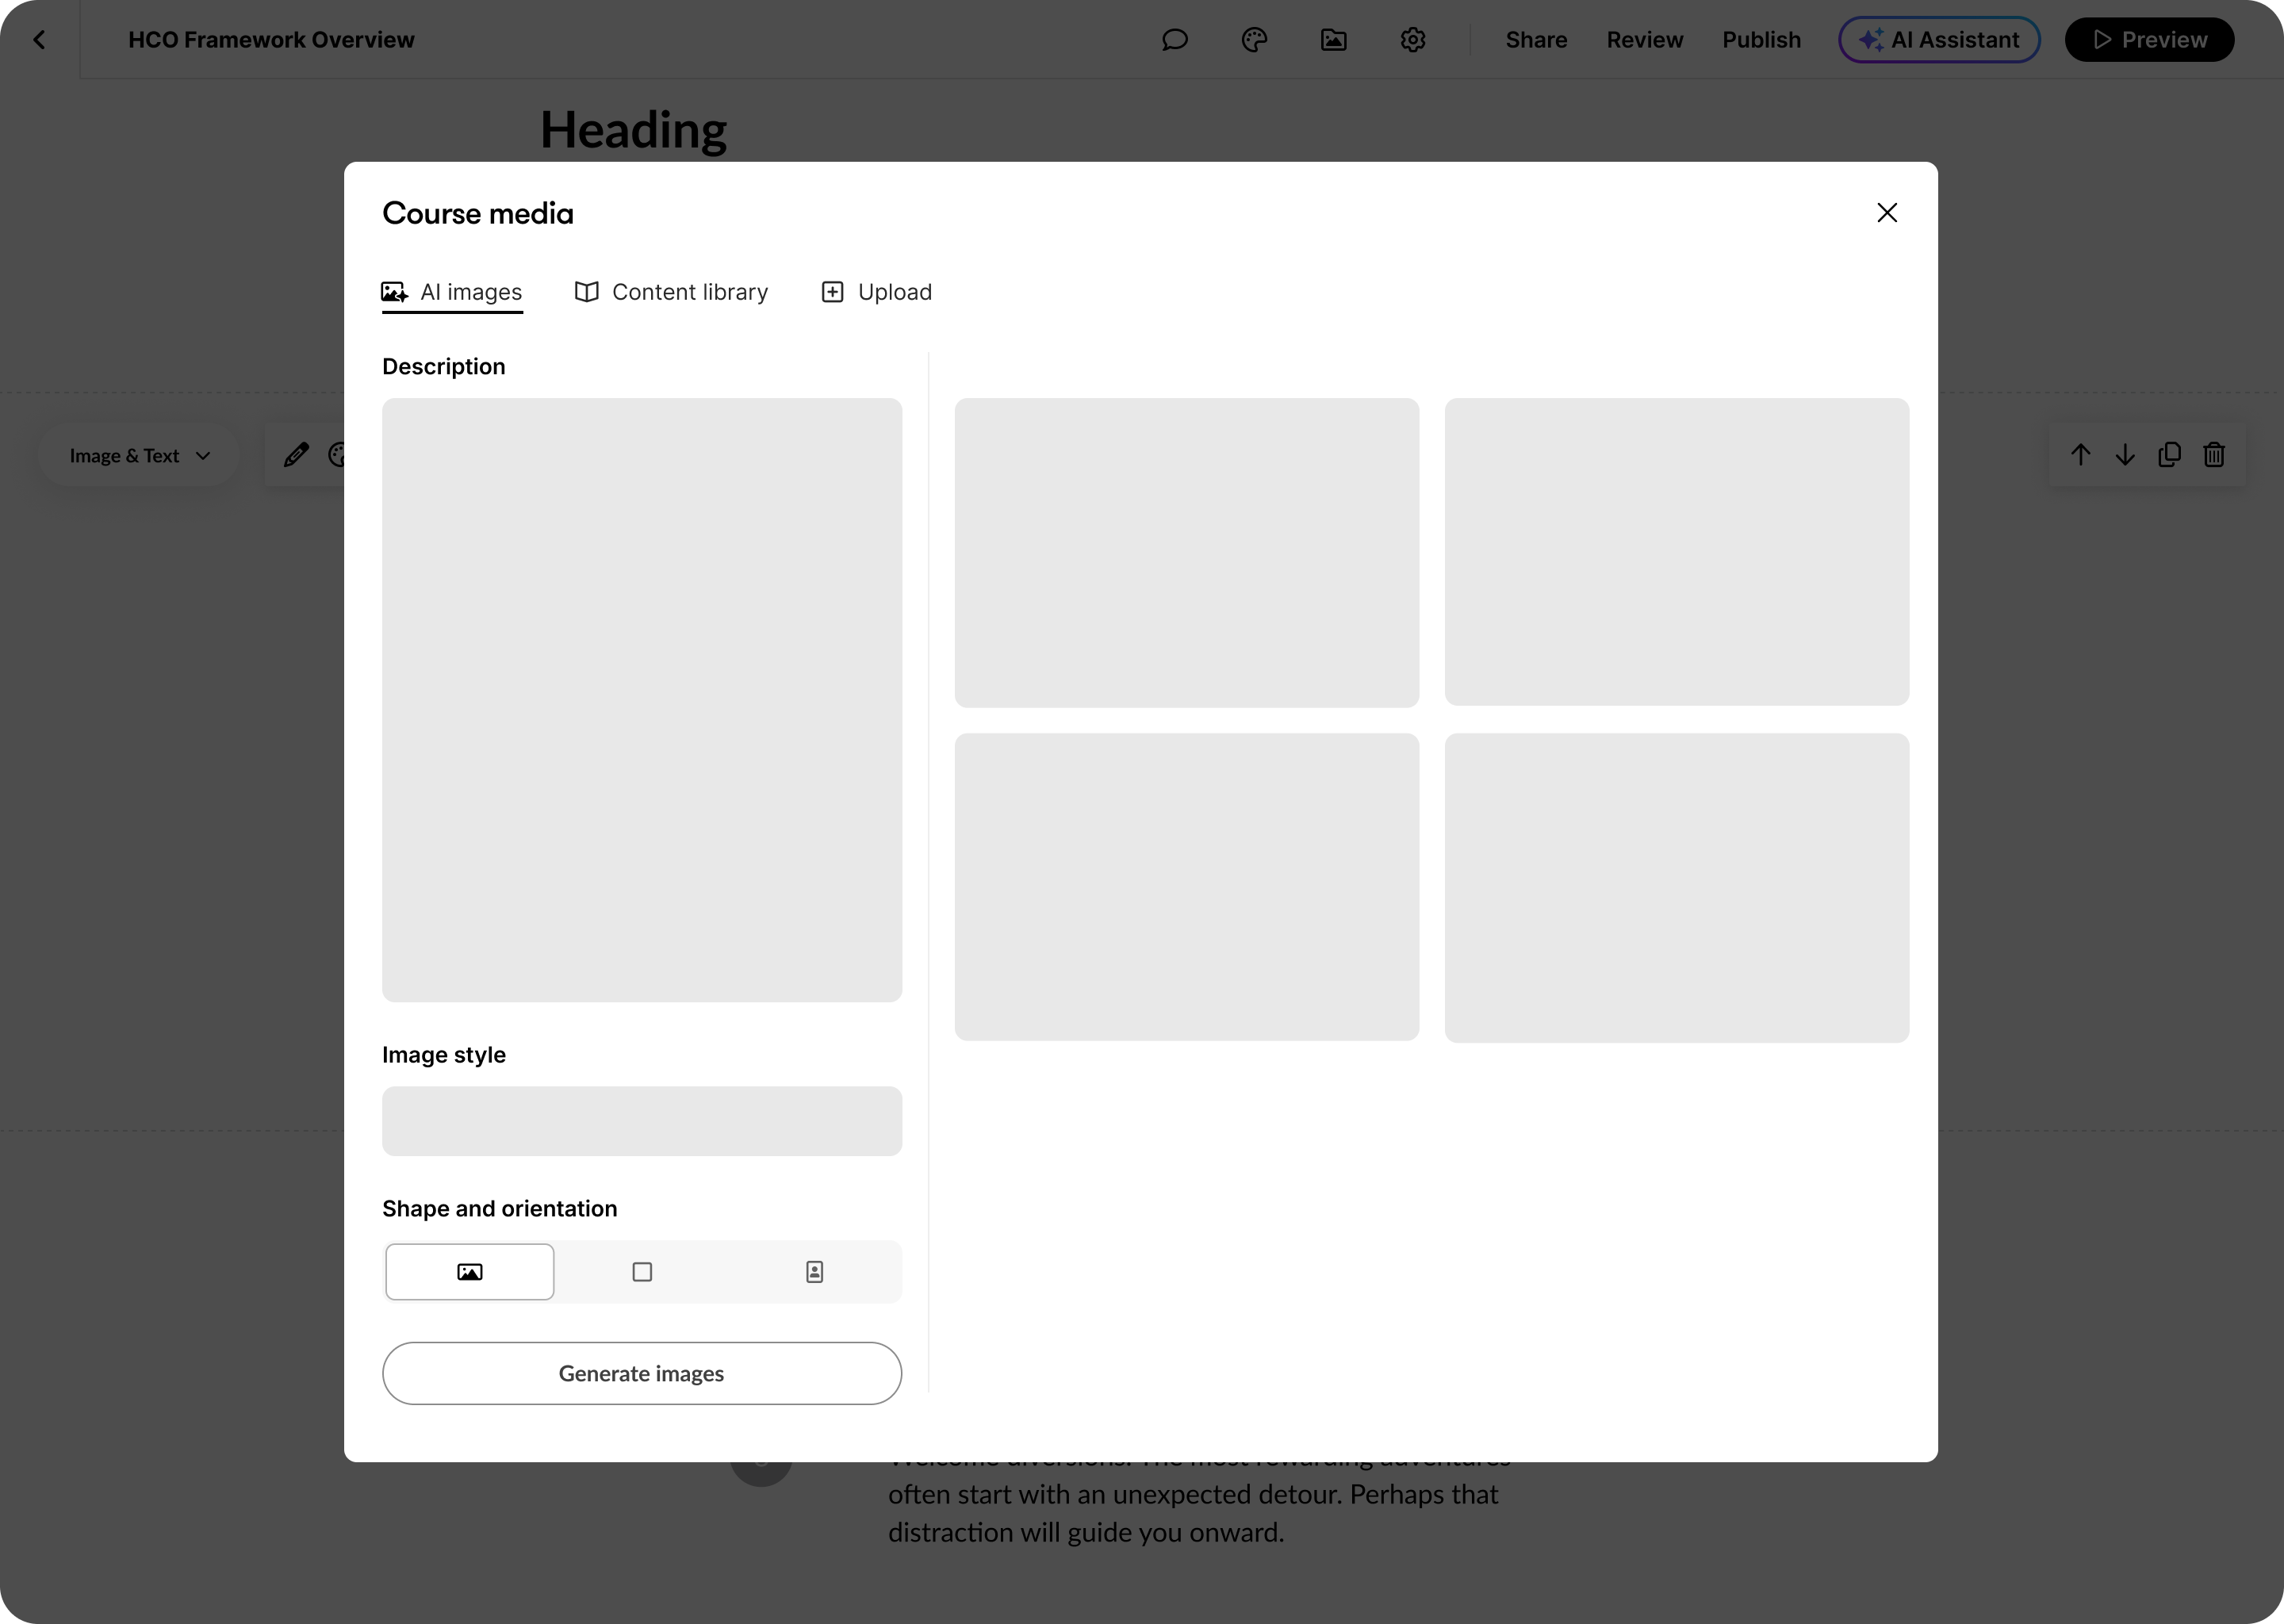Select portrait shape and orientation
The height and width of the screenshot is (1624, 2284).
click(x=814, y=1271)
